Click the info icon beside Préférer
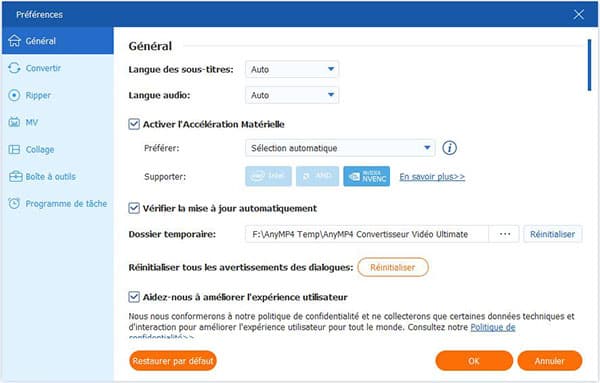Viewport: 600px width, 383px height. pyautogui.click(x=450, y=148)
